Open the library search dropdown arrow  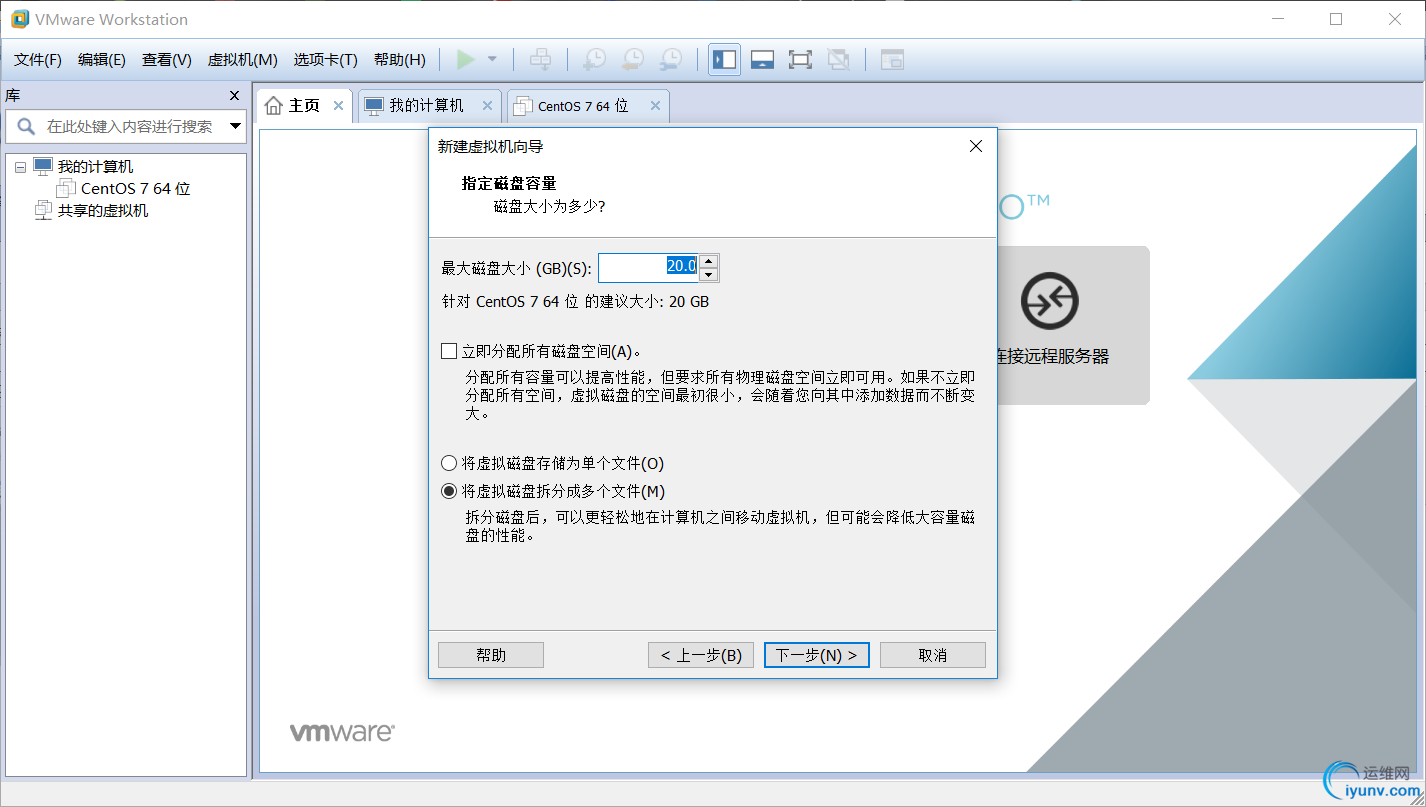pos(236,127)
